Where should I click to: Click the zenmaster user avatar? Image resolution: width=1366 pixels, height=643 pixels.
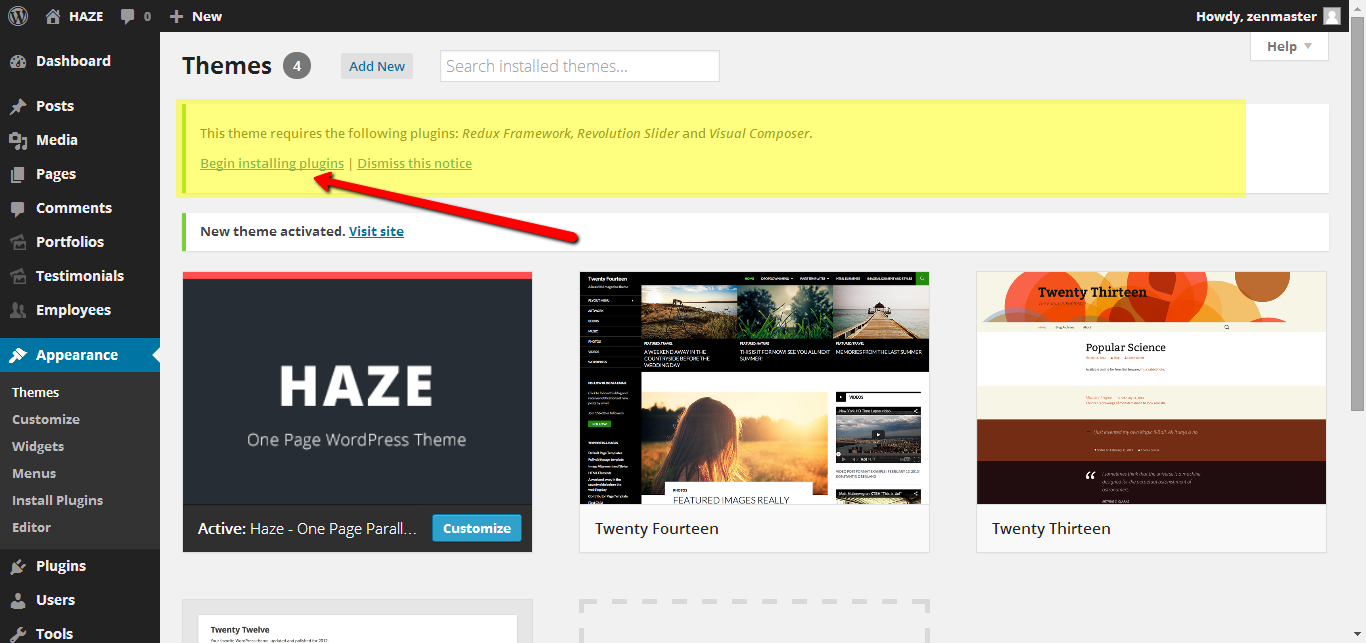pos(1331,16)
